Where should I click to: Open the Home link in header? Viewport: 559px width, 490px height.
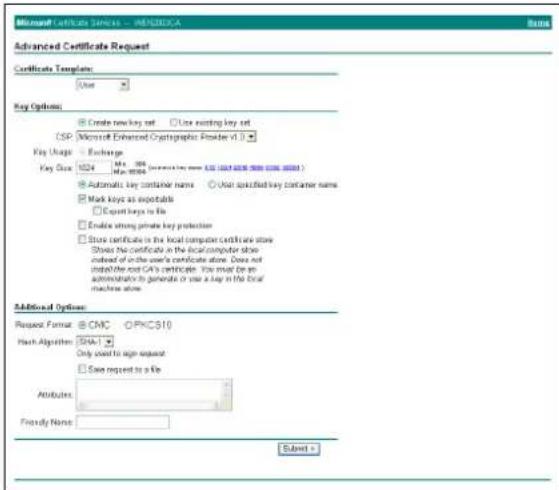[538, 23]
